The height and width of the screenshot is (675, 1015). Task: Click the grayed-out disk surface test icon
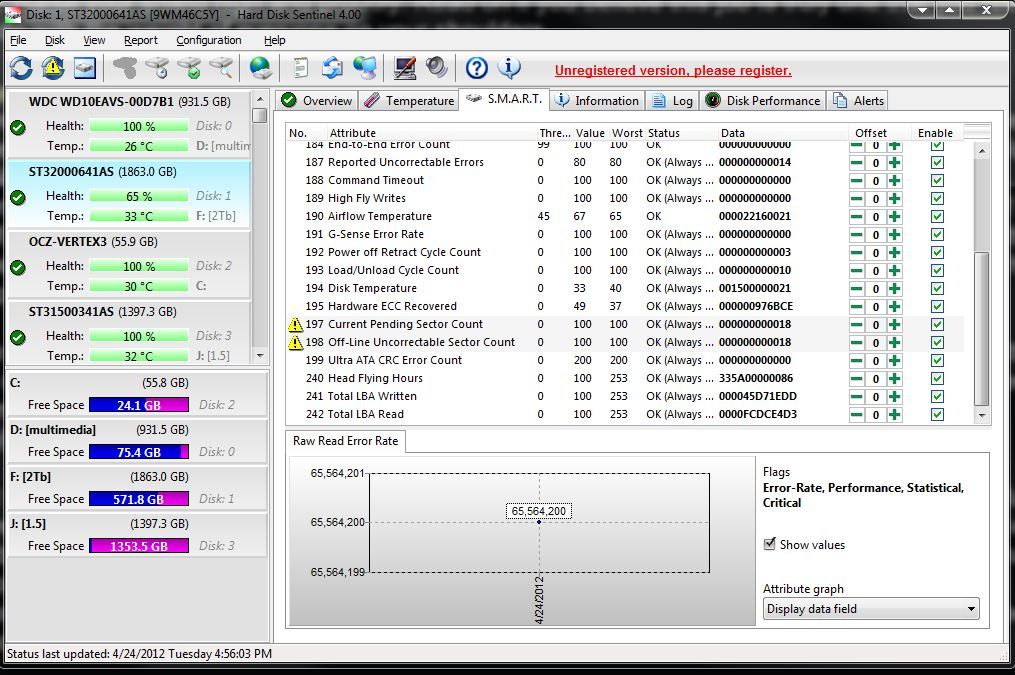125,68
